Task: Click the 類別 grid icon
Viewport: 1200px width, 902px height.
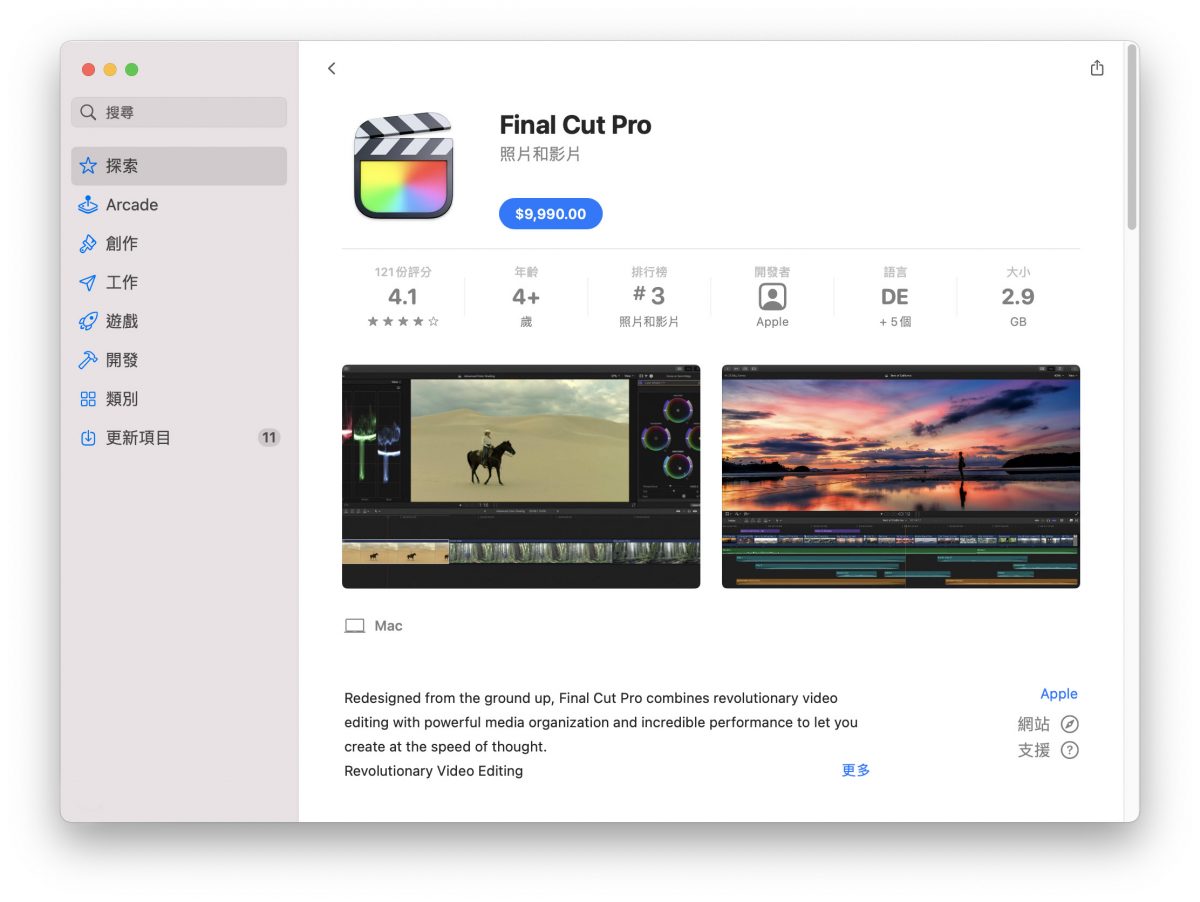Action: coord(88,399)
